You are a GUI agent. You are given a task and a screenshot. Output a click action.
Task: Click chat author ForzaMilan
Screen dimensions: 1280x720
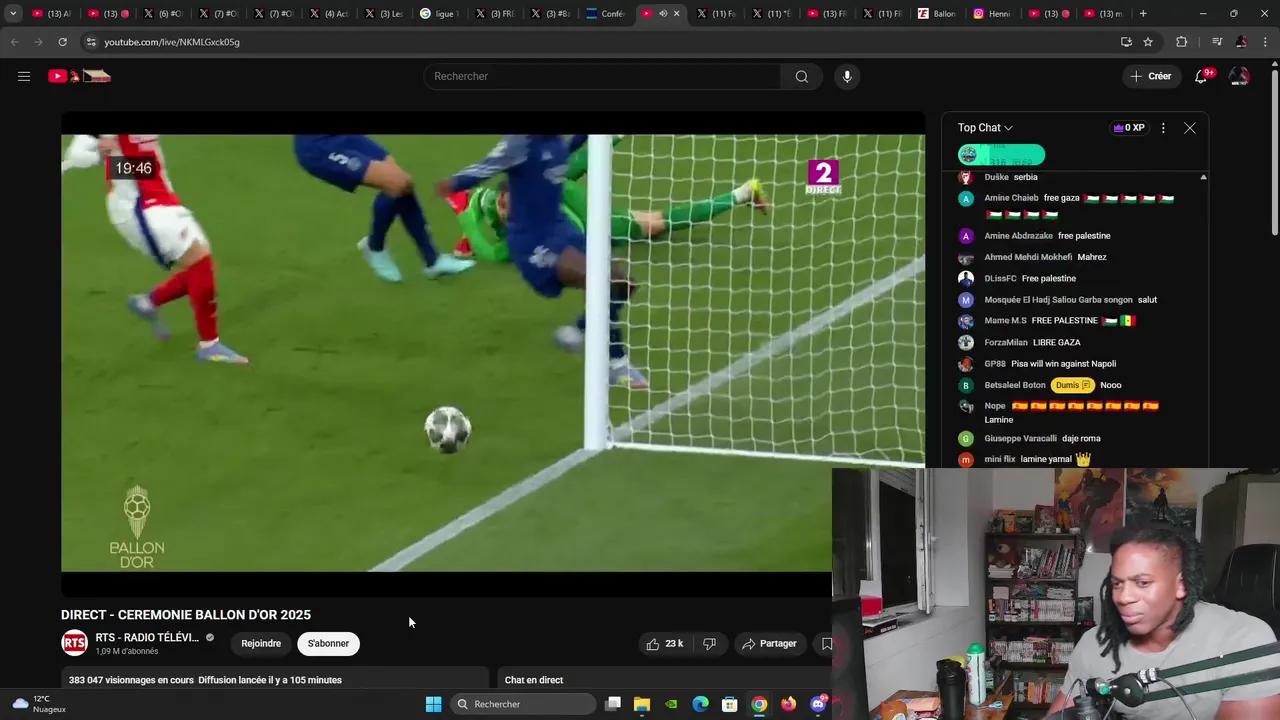1006,342
